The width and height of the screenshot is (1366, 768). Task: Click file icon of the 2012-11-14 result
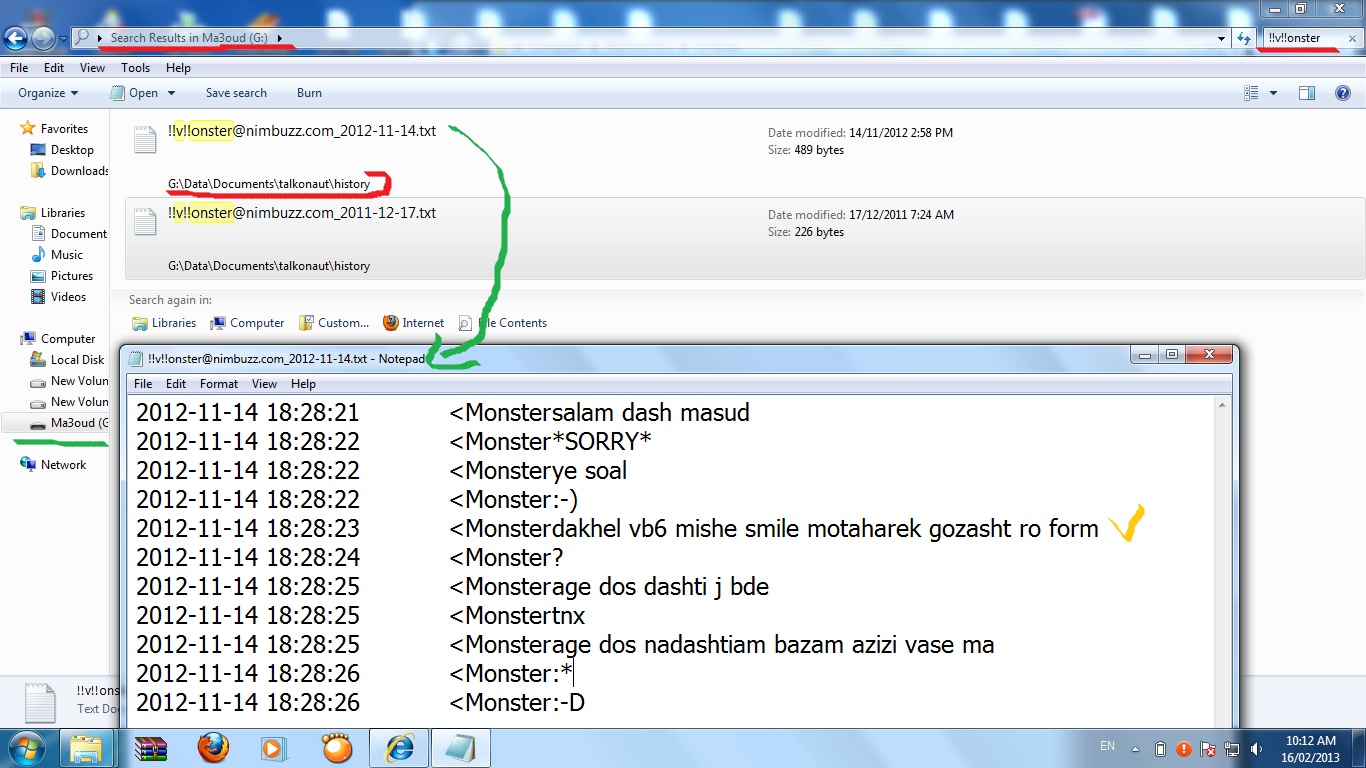point(145,140)
